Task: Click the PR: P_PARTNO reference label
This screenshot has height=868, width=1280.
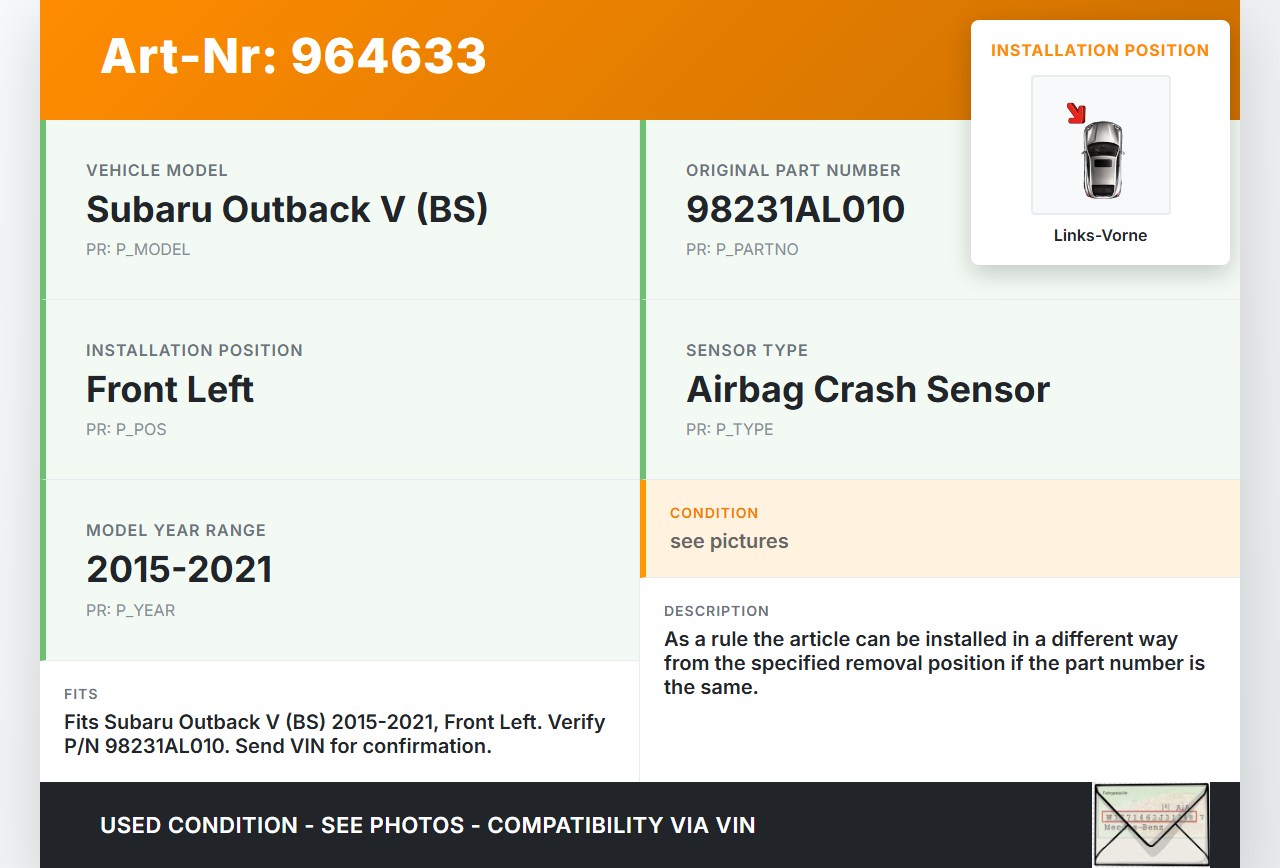Action: [x=742, y=250]
